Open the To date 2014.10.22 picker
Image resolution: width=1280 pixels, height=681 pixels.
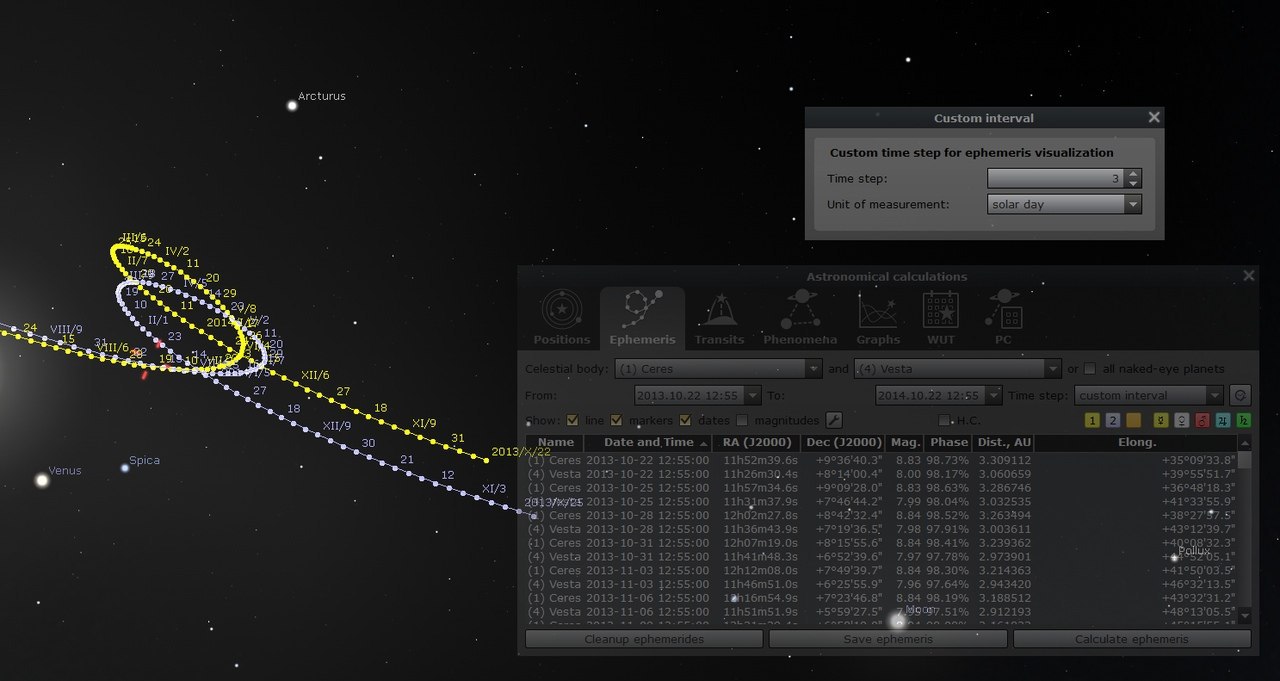tap(938, 395)
